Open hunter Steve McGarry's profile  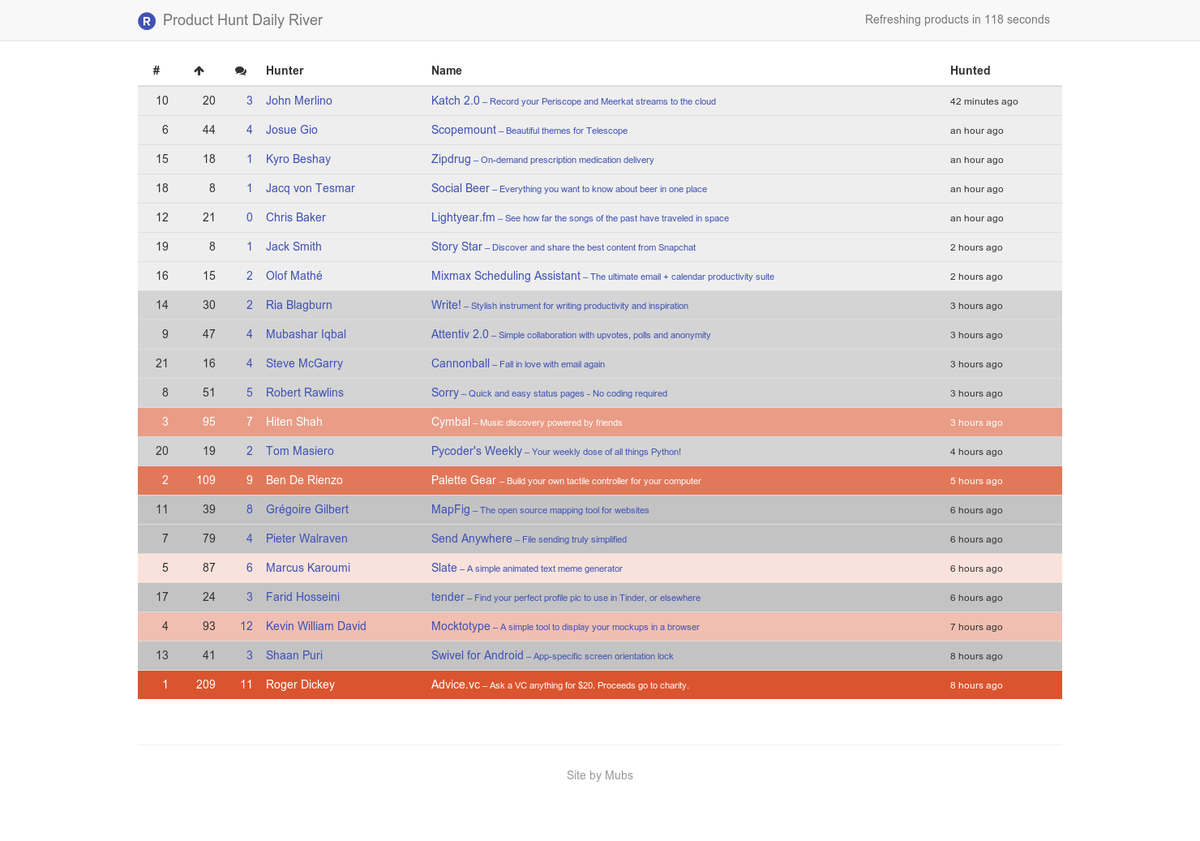304,363
